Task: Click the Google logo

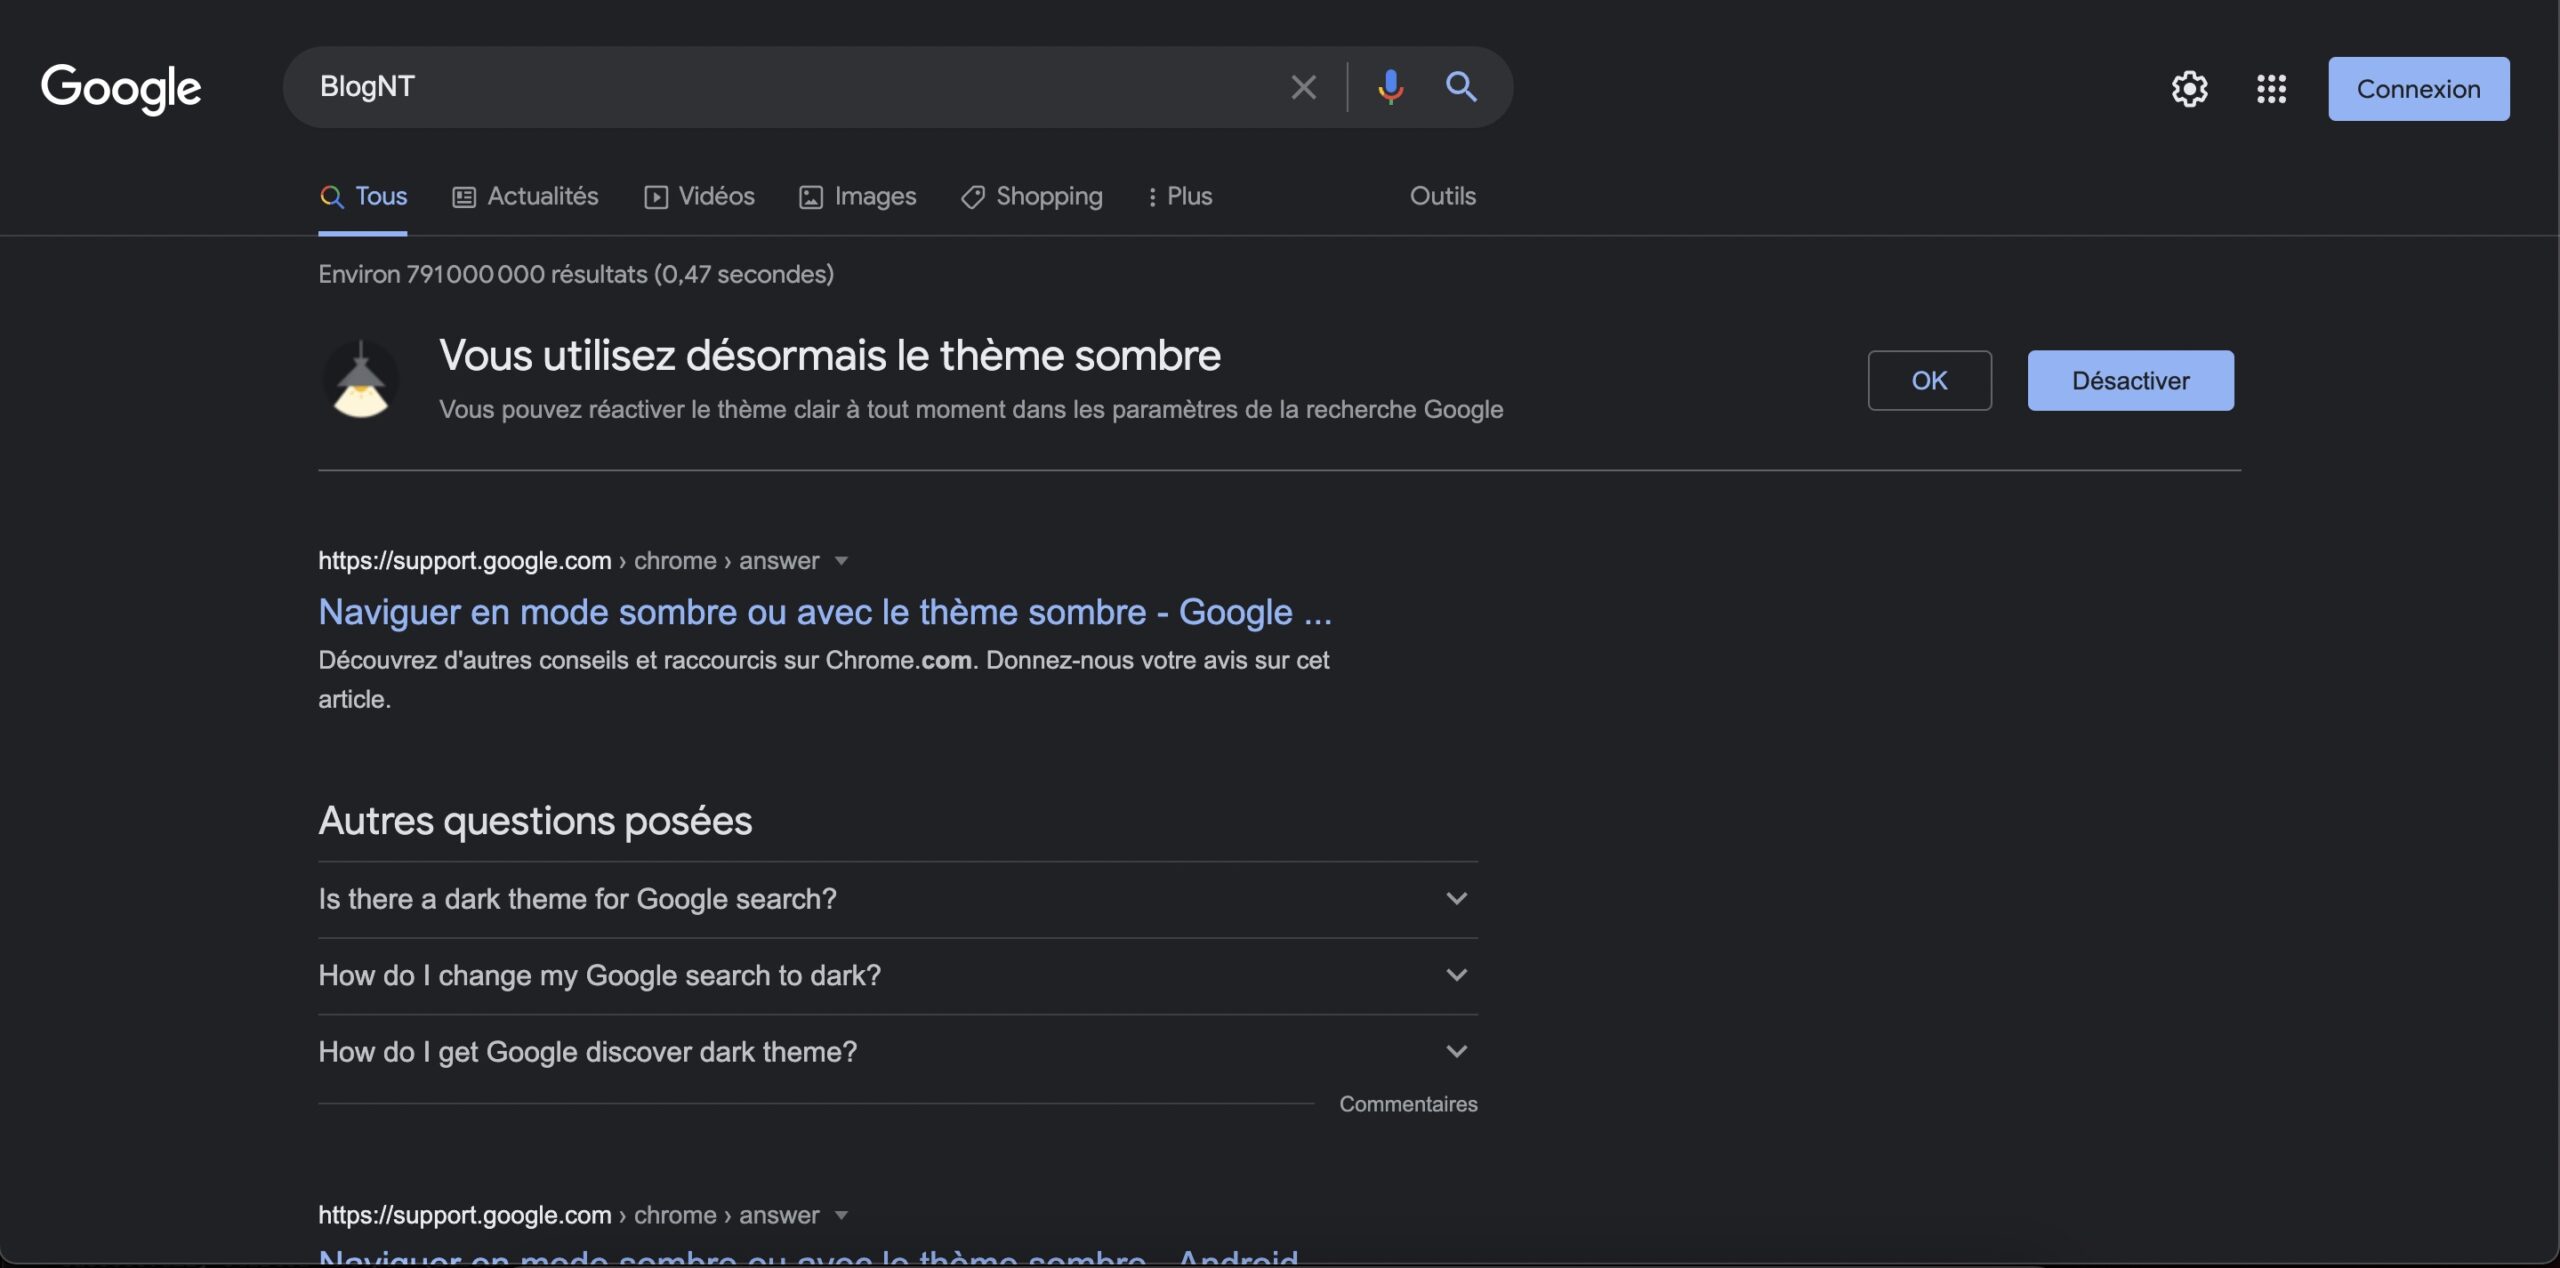Action: click(121, 89)
